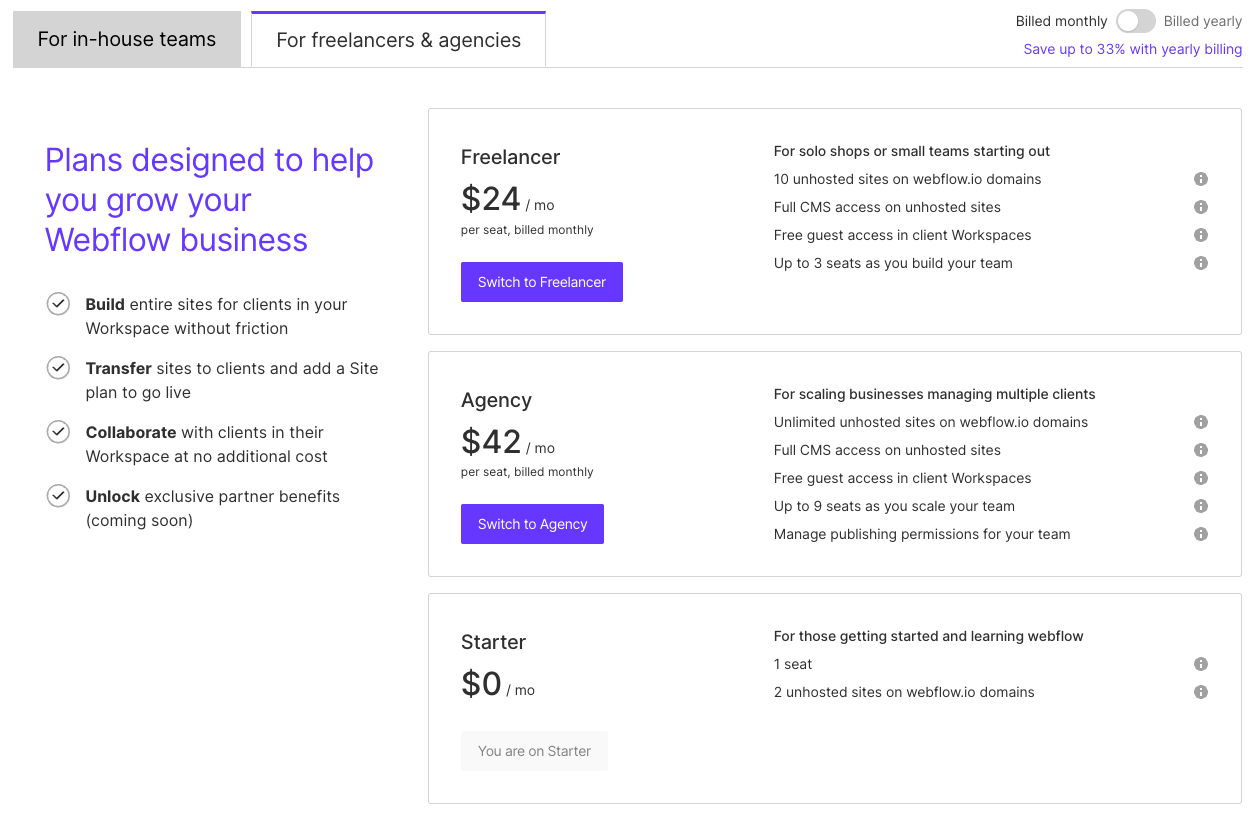
Task: Click the info icon beside "2 unhosted sites on webflow.io domains"
Action: 1201,692
